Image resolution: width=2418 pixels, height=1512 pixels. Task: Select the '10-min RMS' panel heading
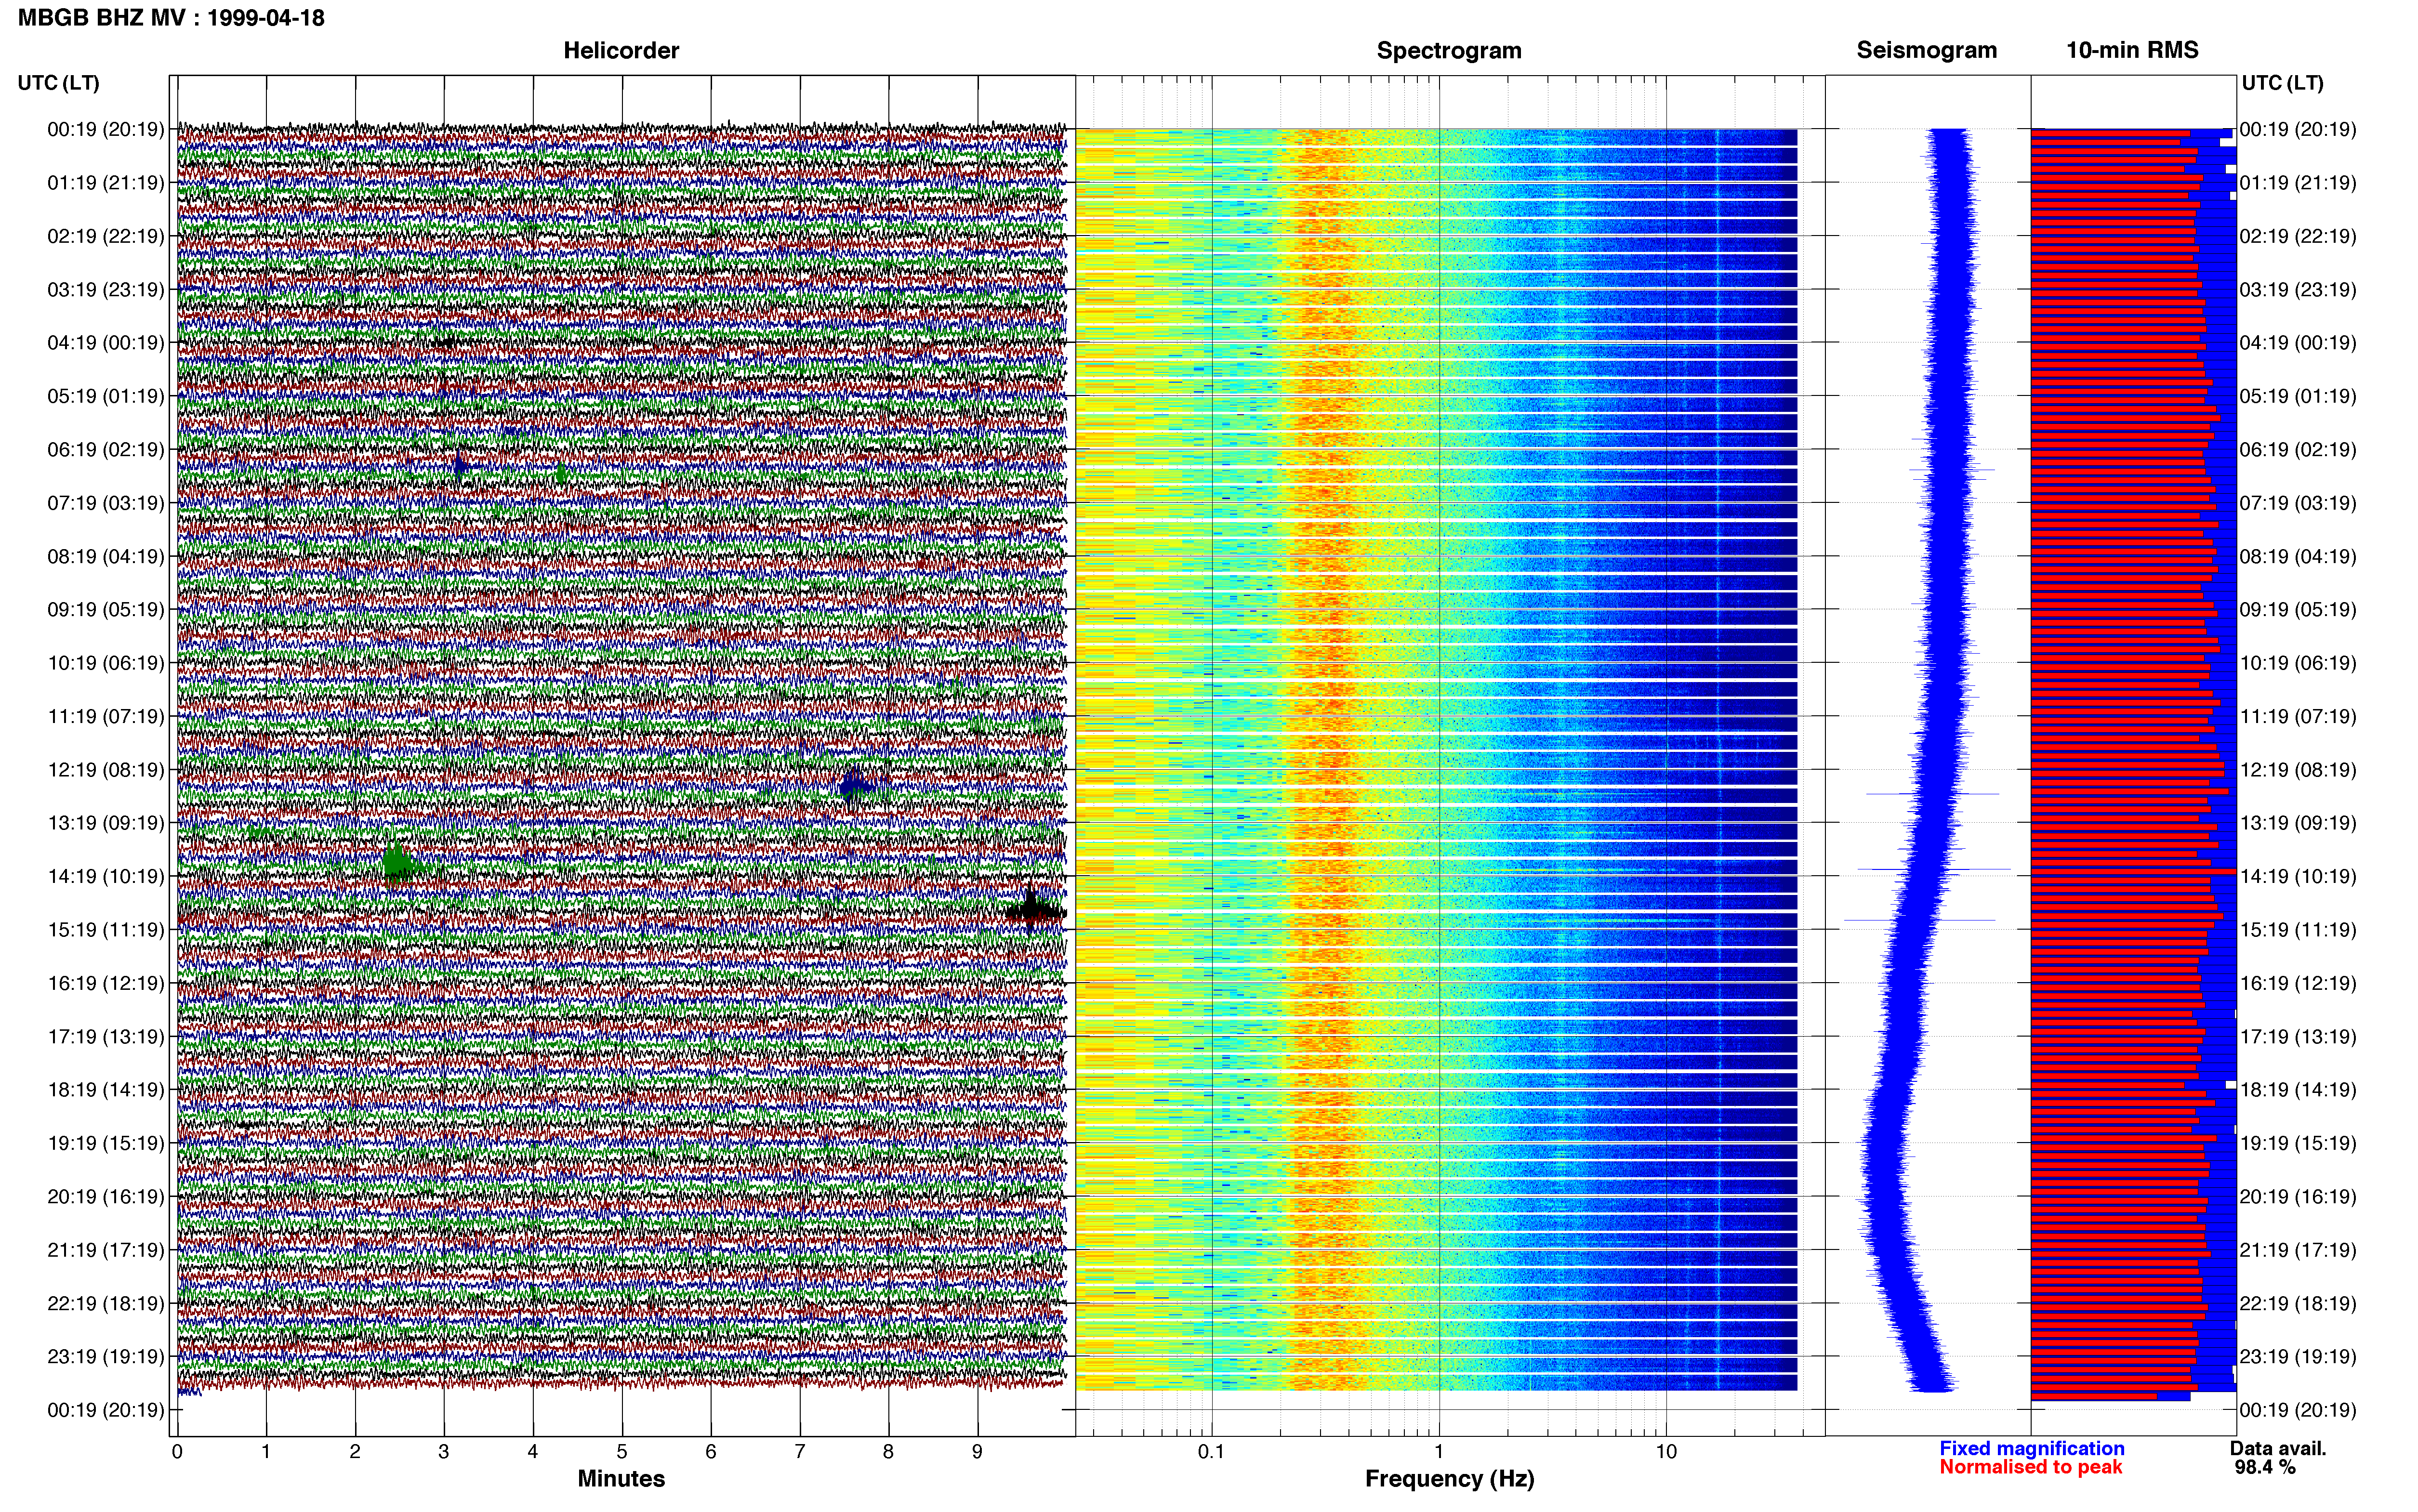[2132, 50]
